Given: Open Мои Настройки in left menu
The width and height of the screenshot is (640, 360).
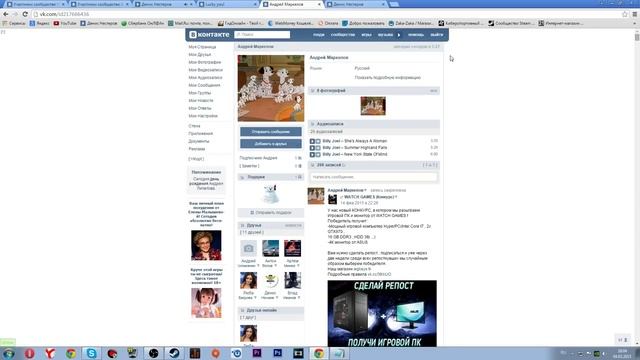Looking at the screenshot, I should pyautogui.click(x=203, y=116).
